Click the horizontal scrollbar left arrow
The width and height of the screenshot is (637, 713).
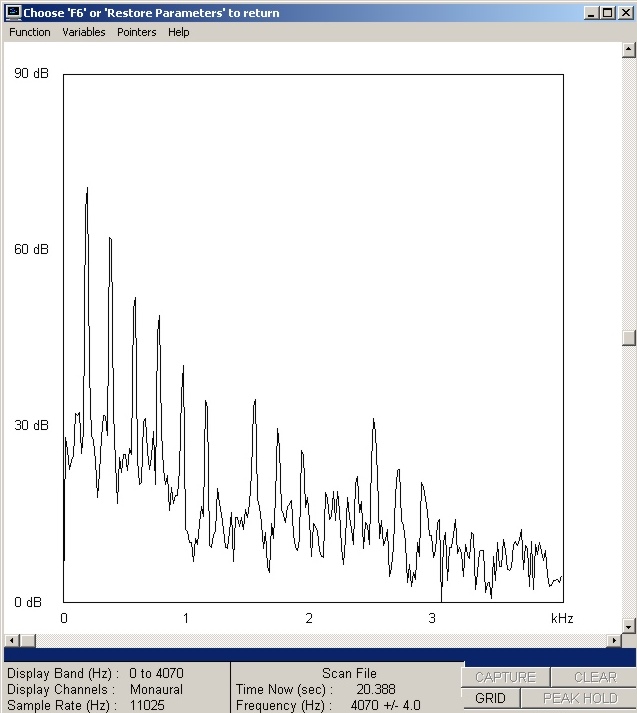tap(12, 641)
